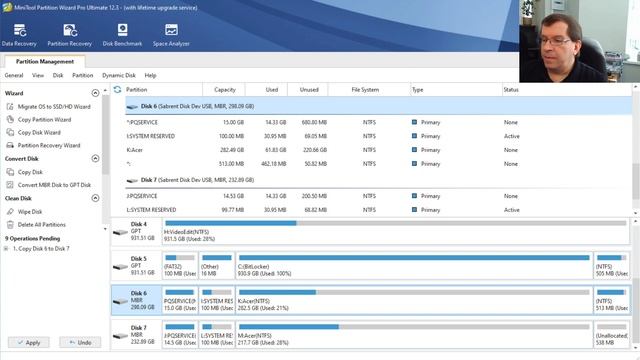The image size is (640, 360).
Task: Collapse the Wizard section
Action: (x=95, y=93)
